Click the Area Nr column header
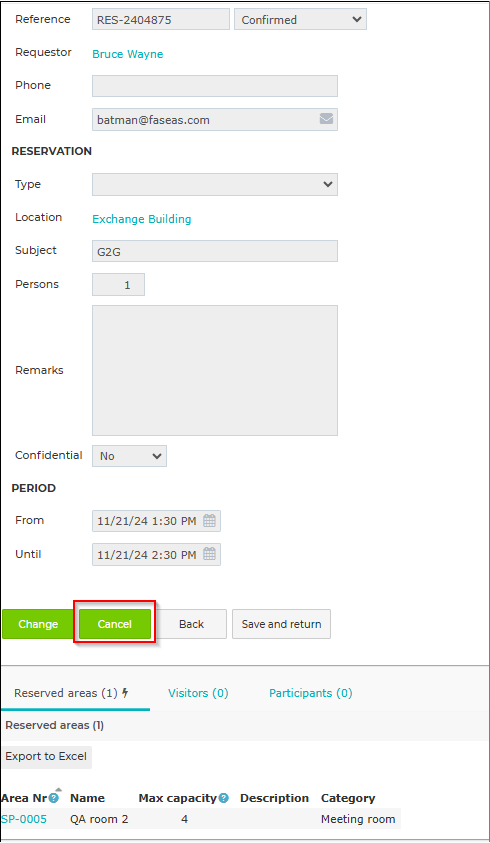Screen dimensions: 490x843 pos(24,798)
